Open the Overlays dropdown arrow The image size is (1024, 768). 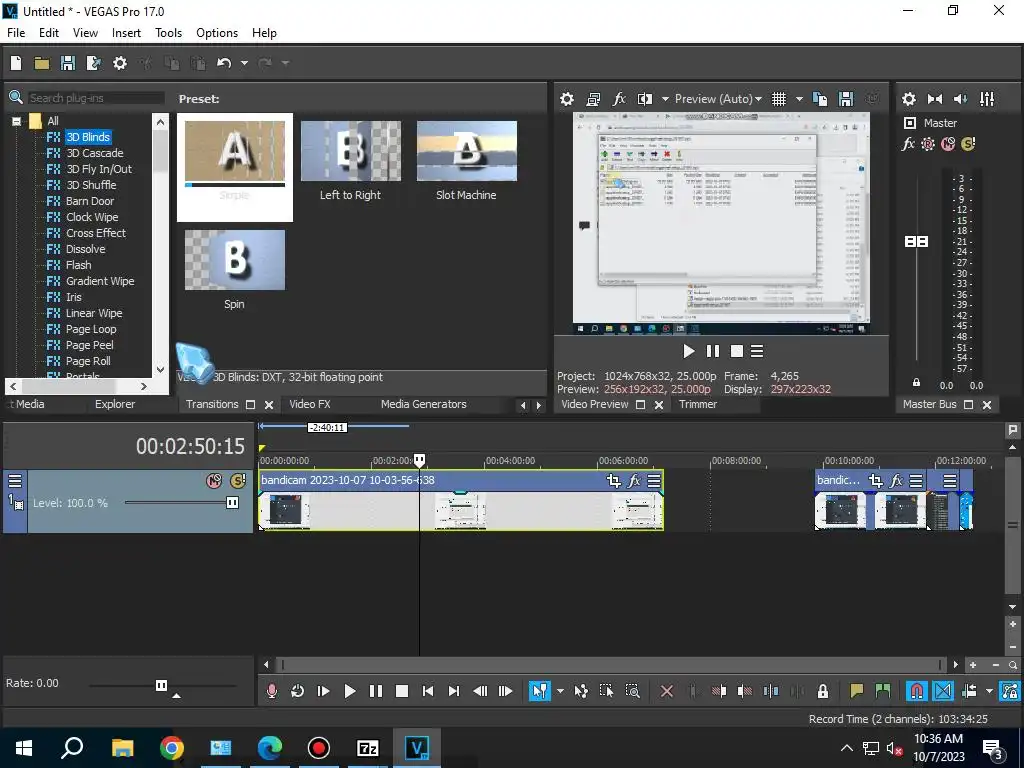click(x=799, y=99)
